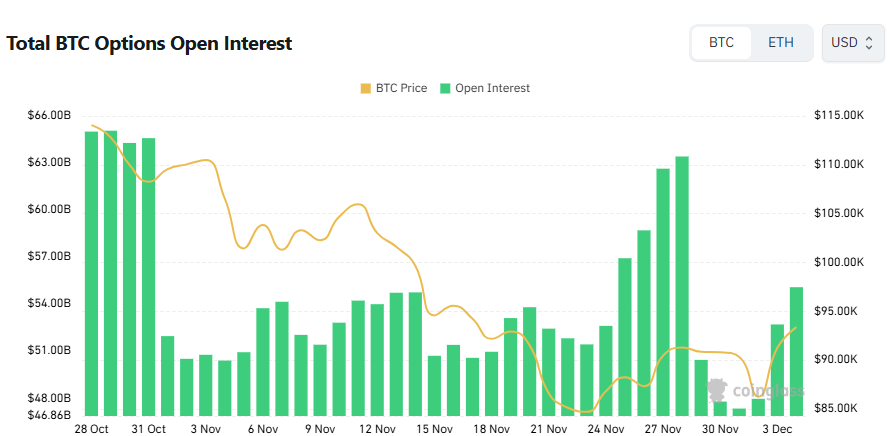Open the USD currency dropdown
This screenshot has width=890, height=436.
coord(852,43)
